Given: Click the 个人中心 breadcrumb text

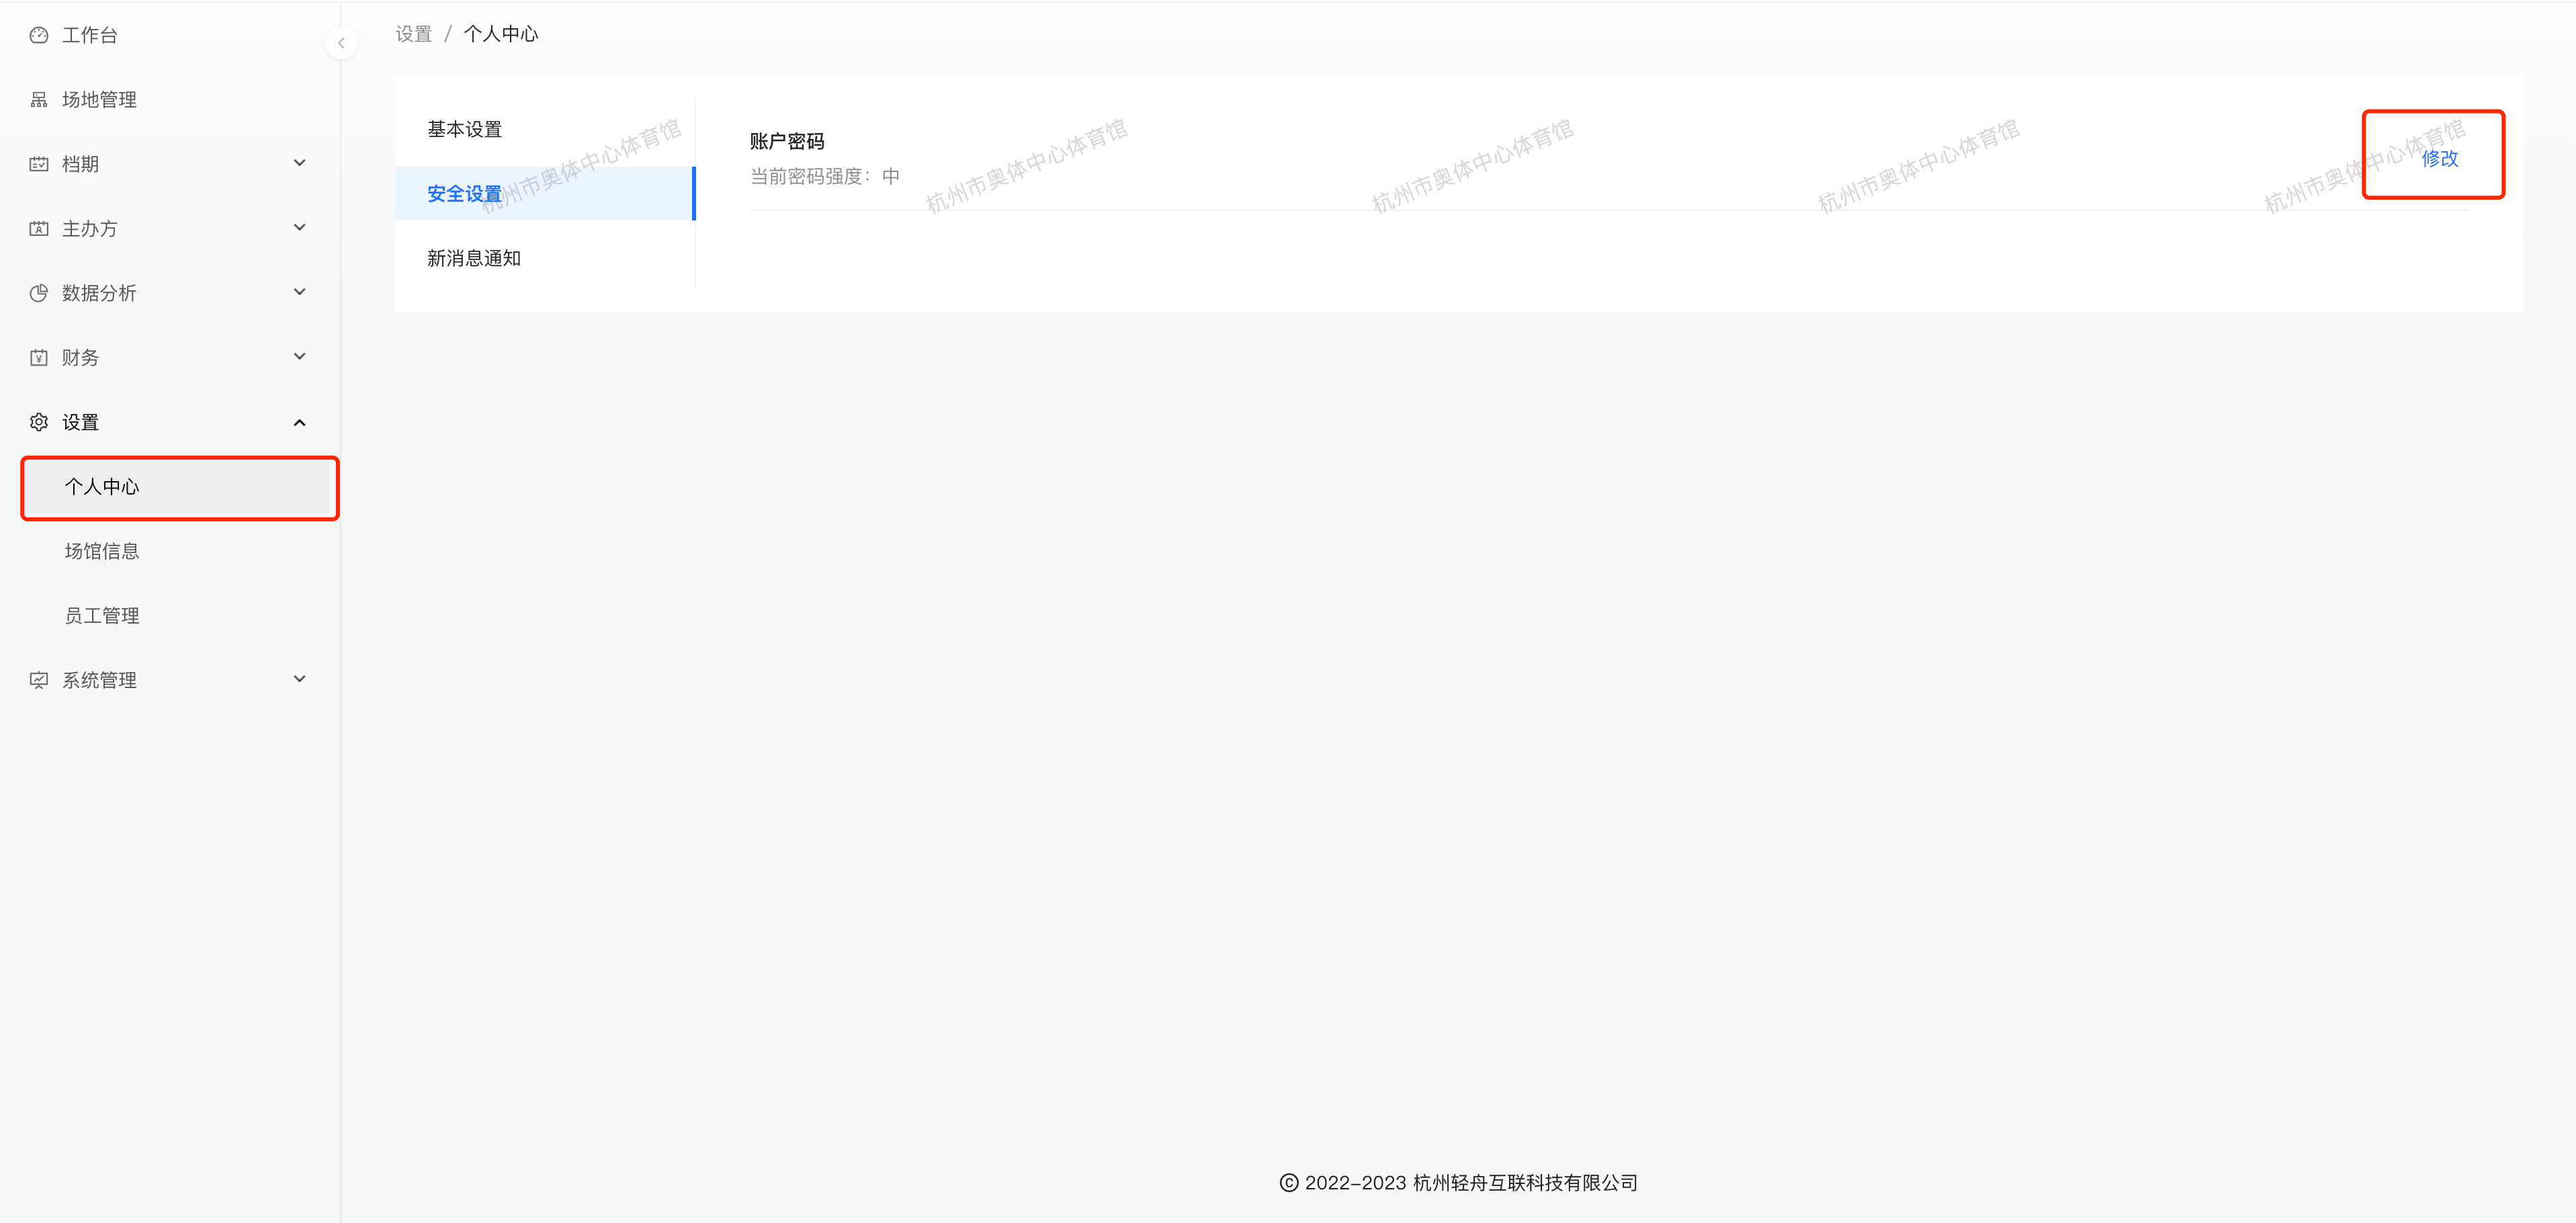Looking at the screenshot, I should (x=501, y=34).
